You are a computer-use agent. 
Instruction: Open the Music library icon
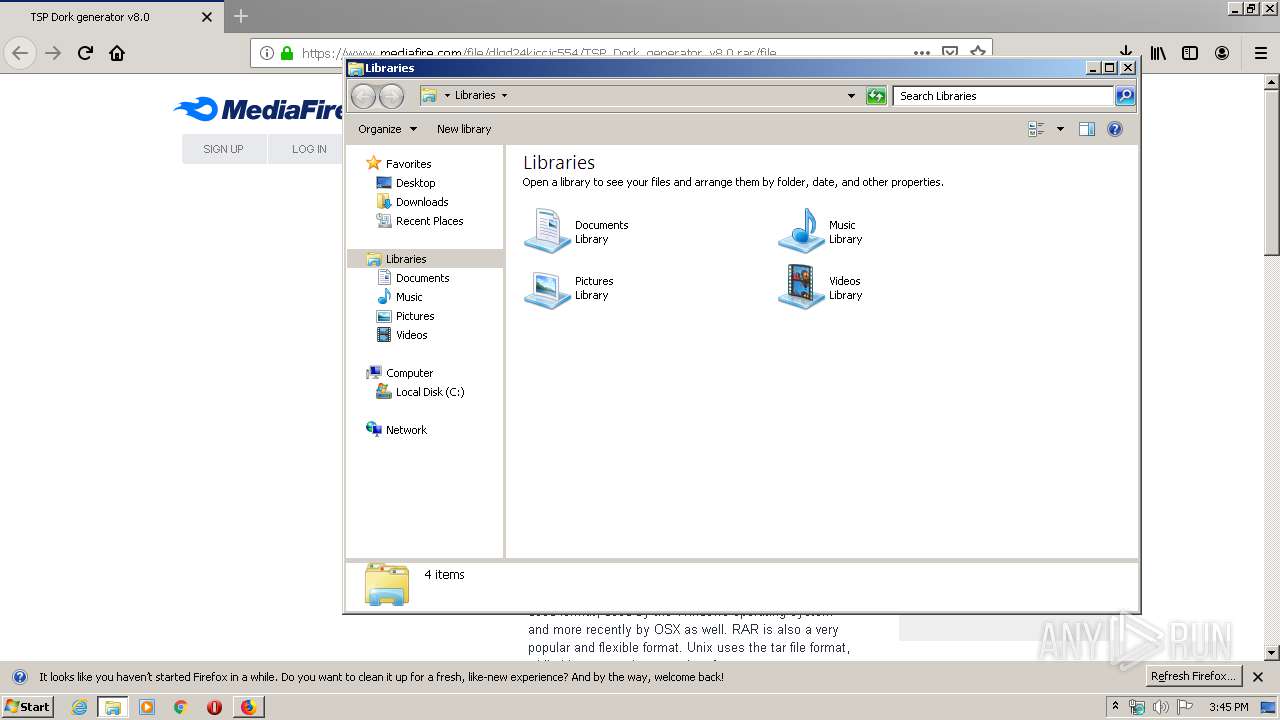[x=801, y=231]
